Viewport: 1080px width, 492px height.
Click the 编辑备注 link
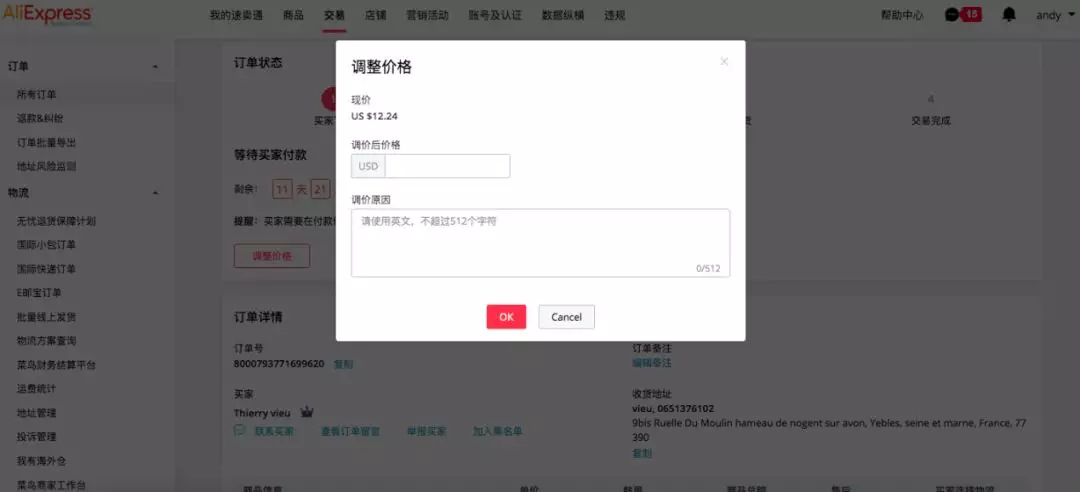(652, 363)
